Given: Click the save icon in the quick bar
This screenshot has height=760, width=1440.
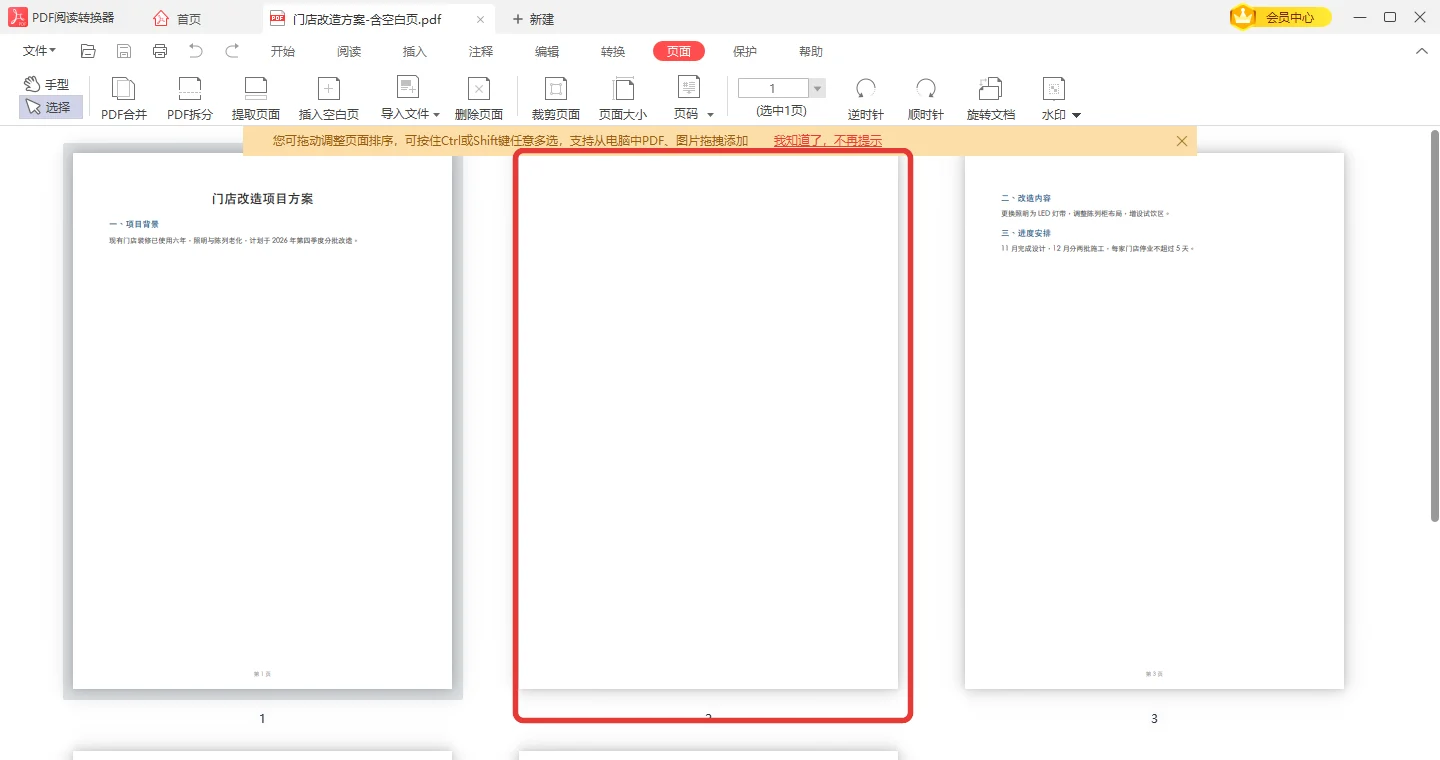Looking at the screenshot, I should coord(124,51).
